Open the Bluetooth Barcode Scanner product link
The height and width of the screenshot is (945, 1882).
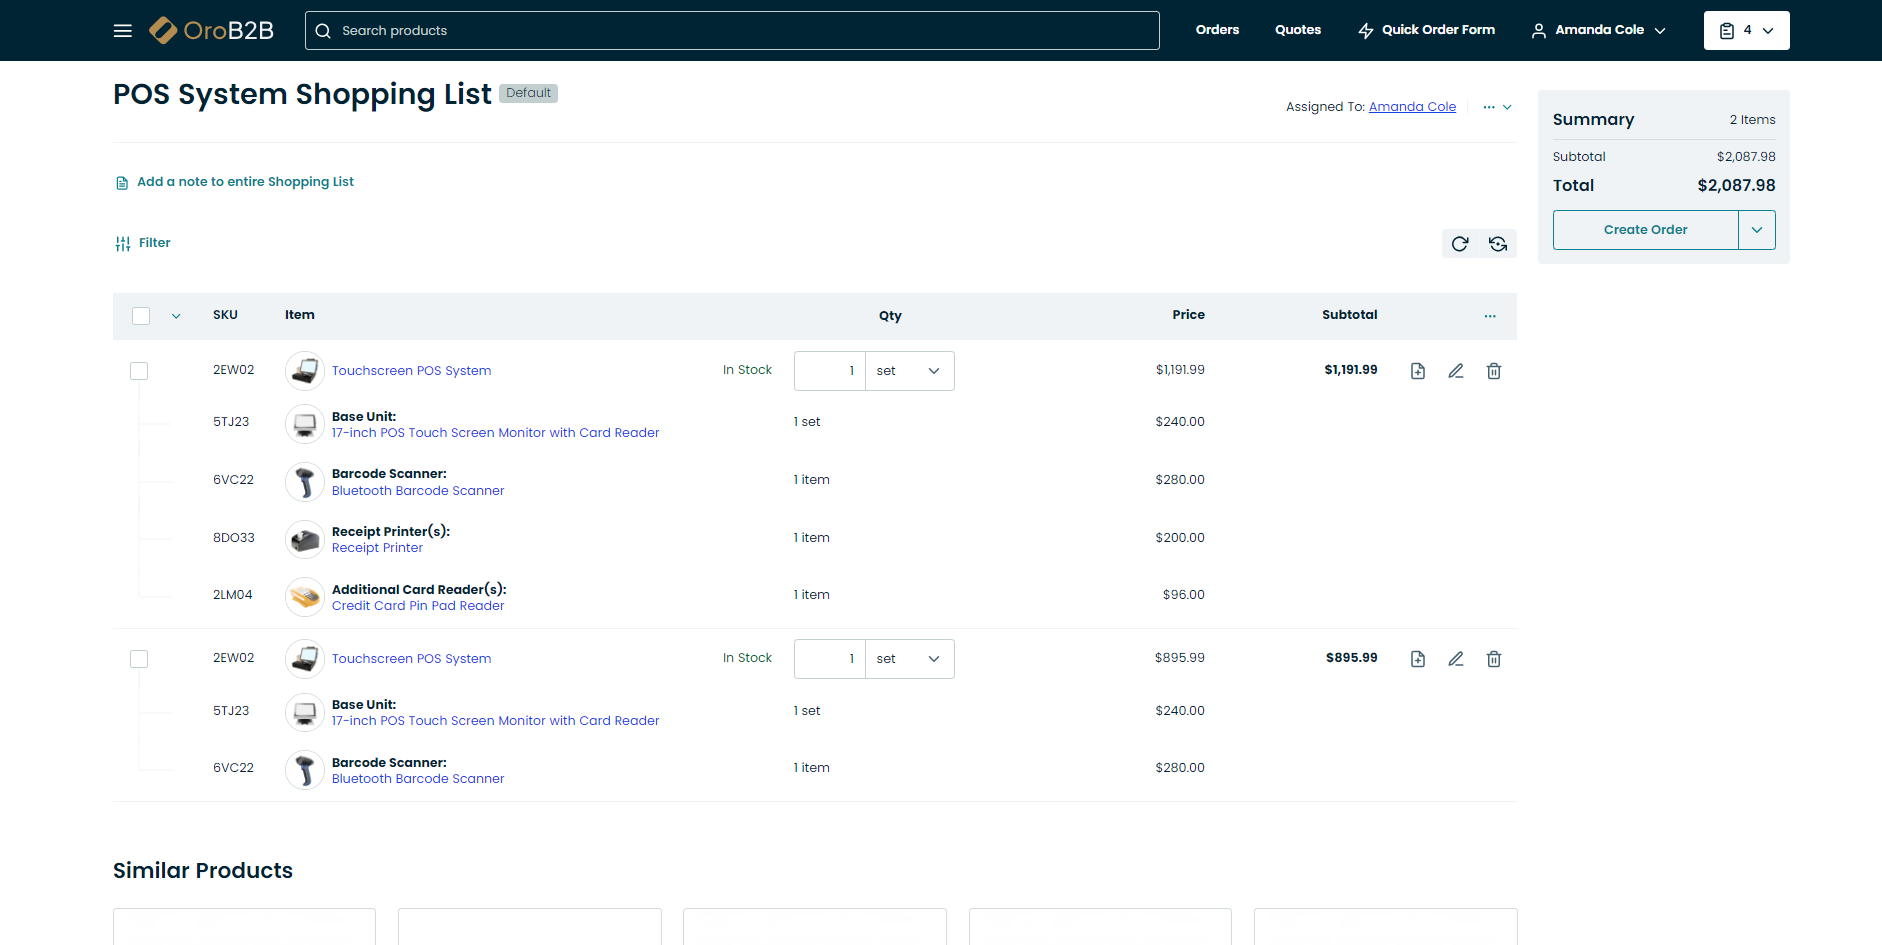[418, 491]
